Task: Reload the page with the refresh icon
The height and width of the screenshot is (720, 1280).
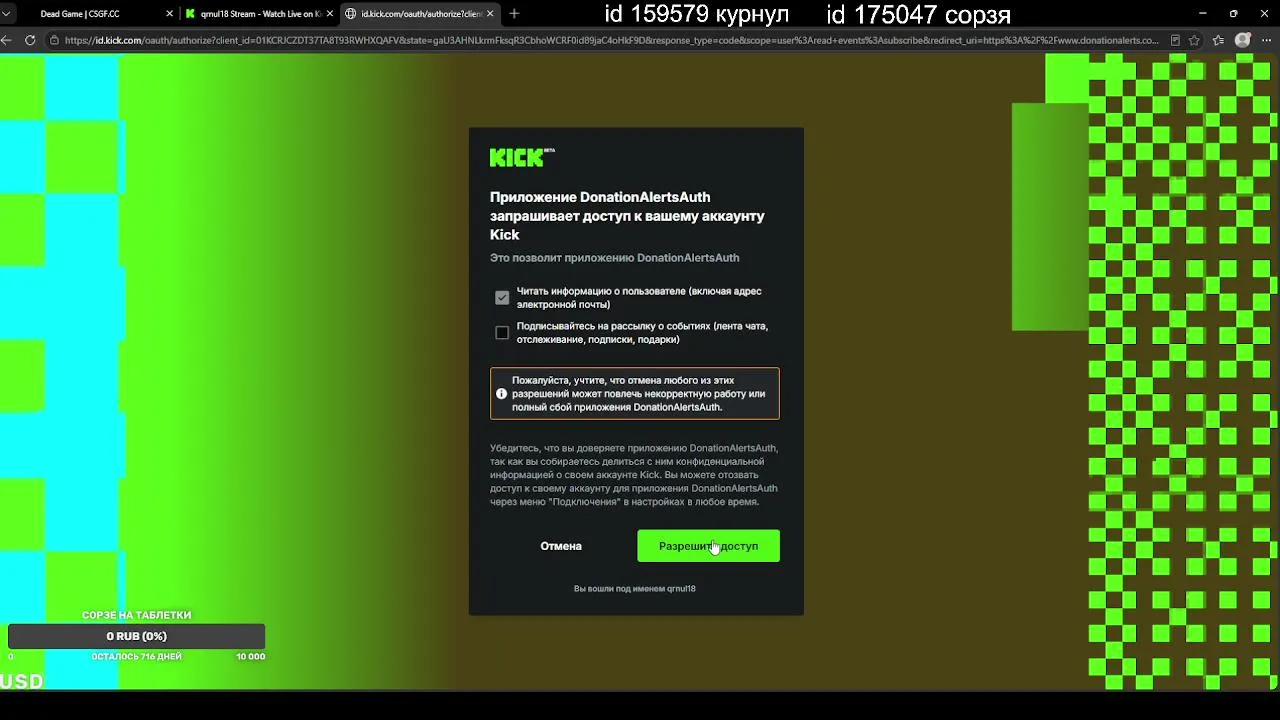Action: click(30, 40)
